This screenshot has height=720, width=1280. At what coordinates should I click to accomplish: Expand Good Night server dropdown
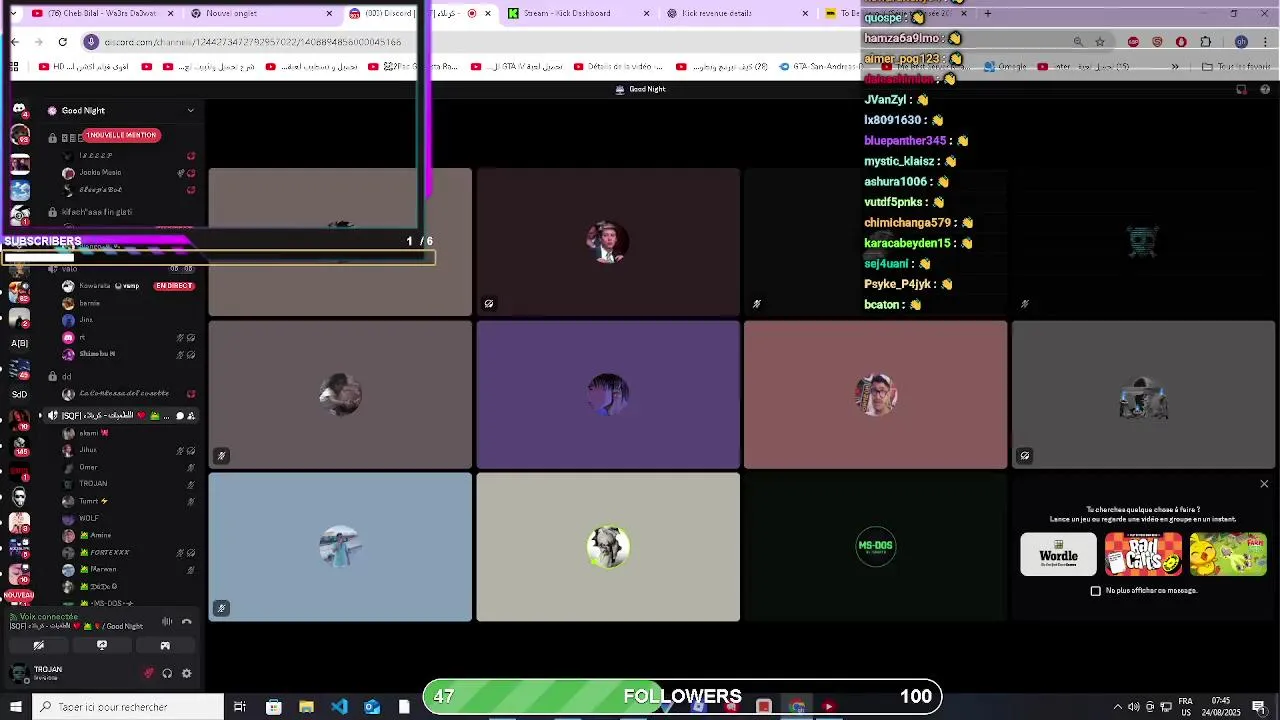pos(190,110)
